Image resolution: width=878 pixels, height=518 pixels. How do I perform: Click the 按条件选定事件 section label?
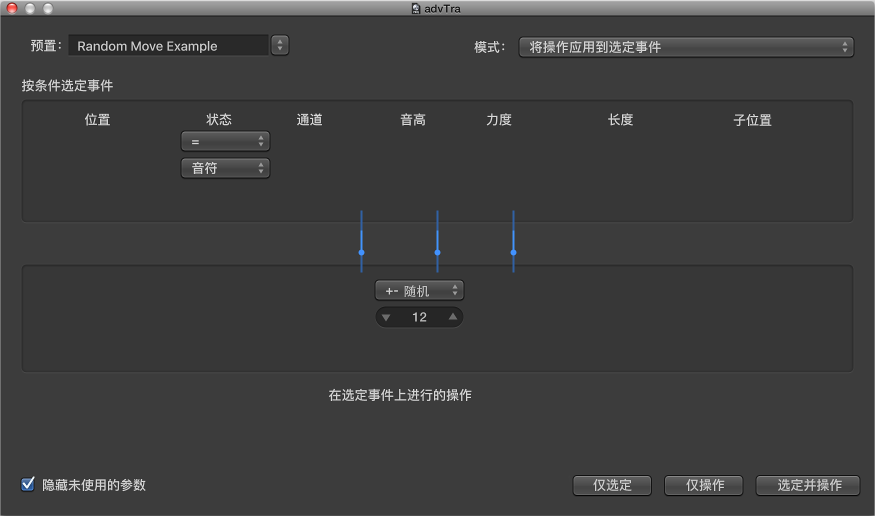click(x=67, y=86)
